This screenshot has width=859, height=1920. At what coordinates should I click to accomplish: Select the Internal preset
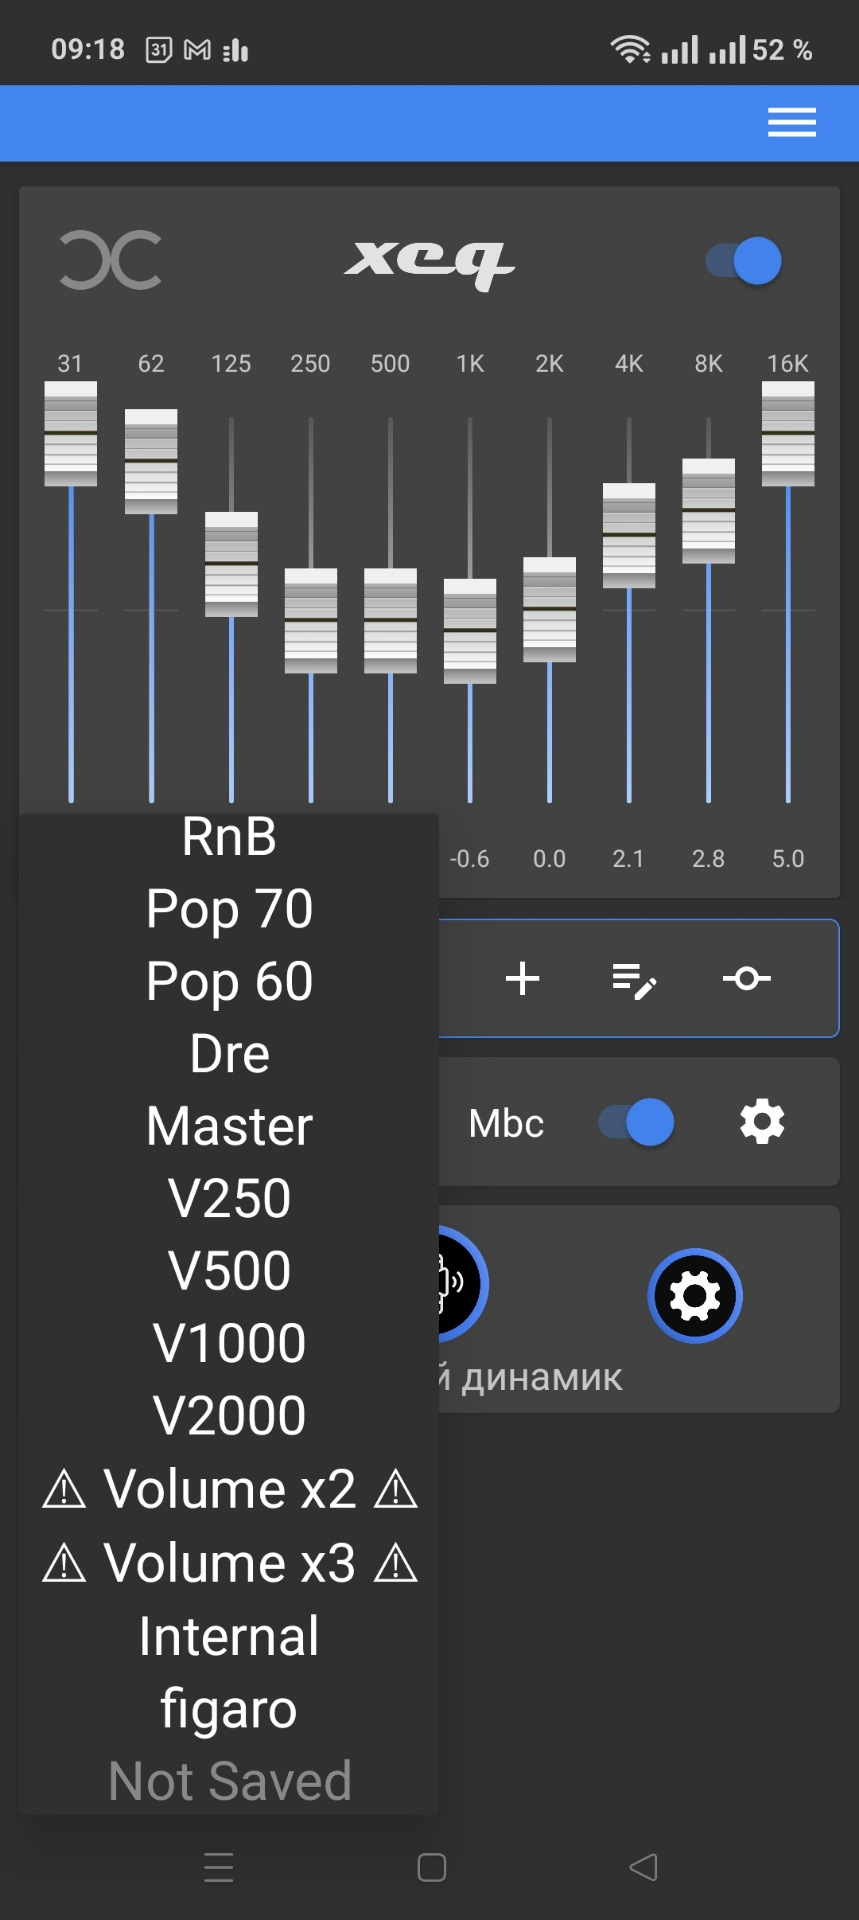pos(229,1636)
